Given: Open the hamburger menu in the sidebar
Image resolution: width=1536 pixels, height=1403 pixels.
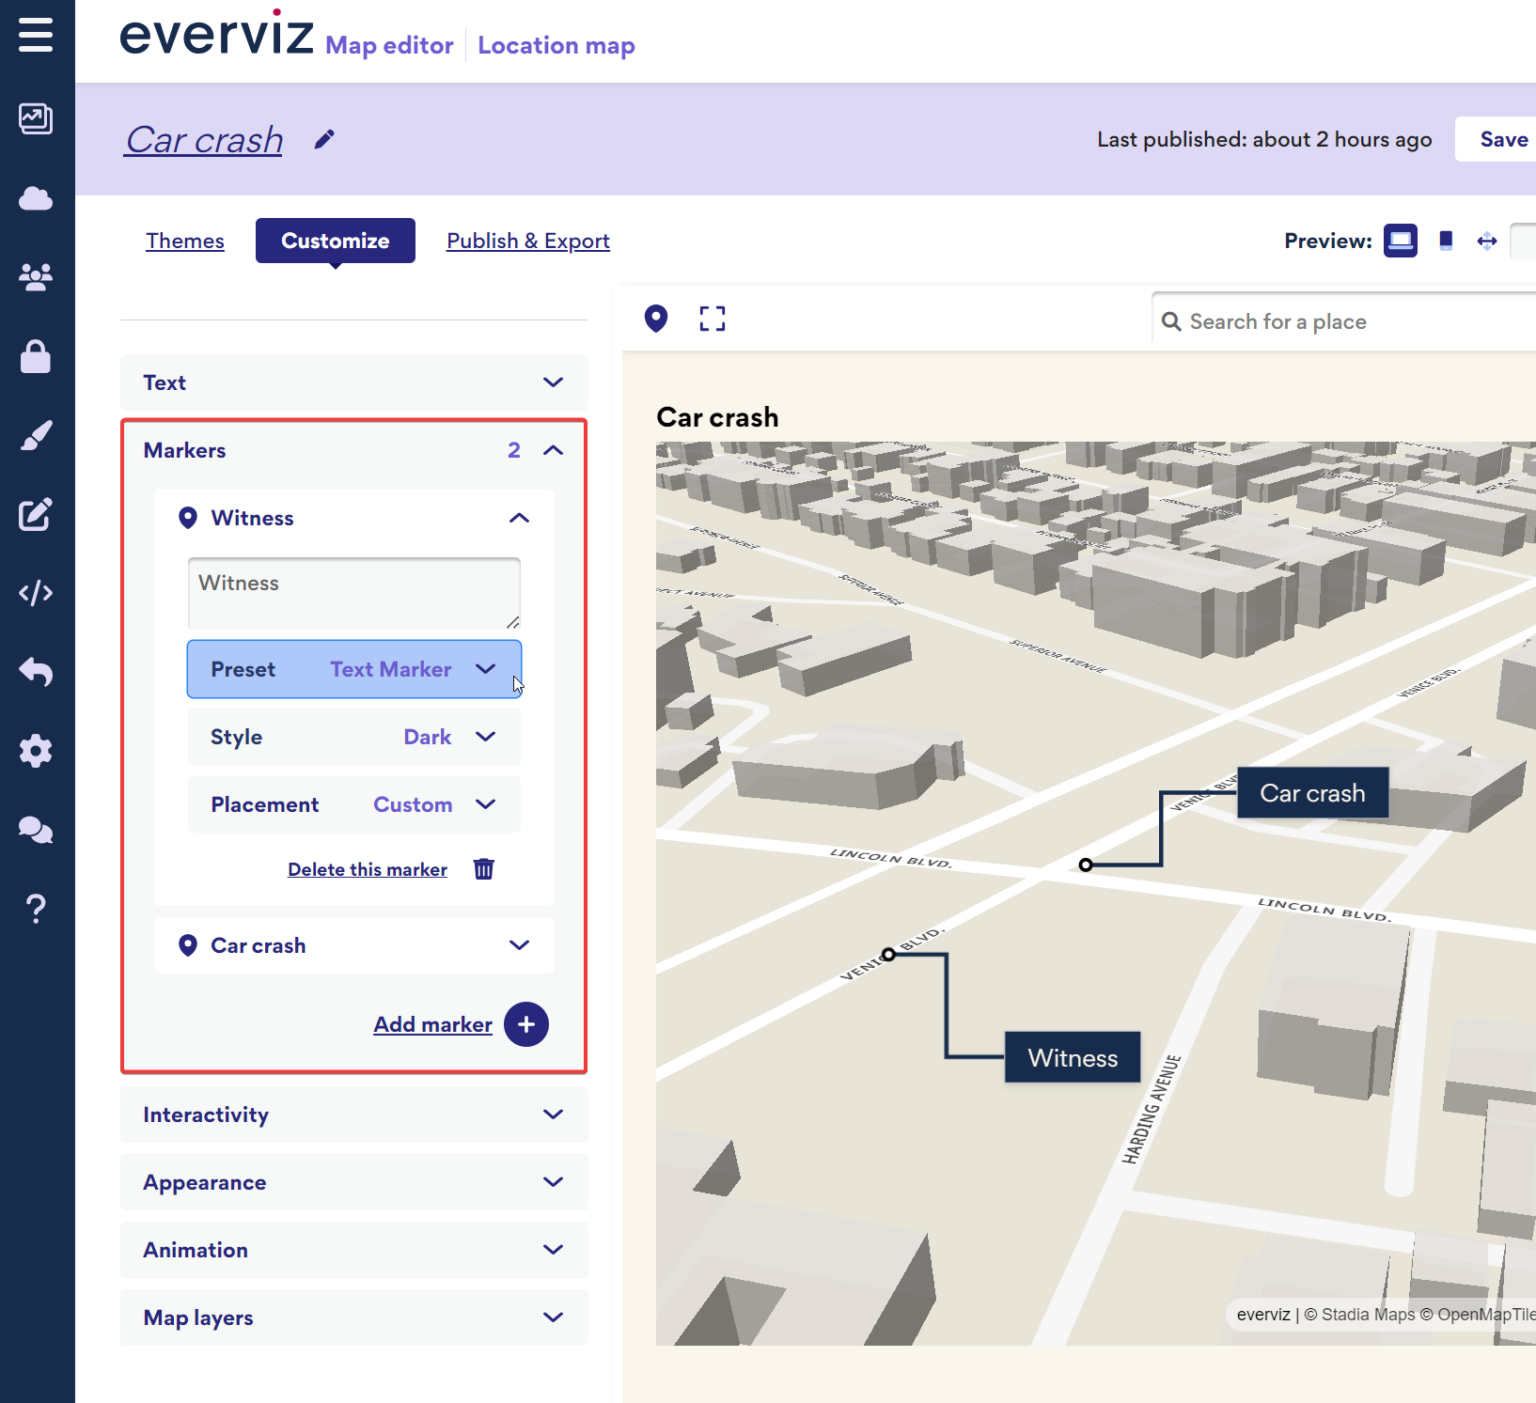Looking at the screenshot, I should coord(37,34).
